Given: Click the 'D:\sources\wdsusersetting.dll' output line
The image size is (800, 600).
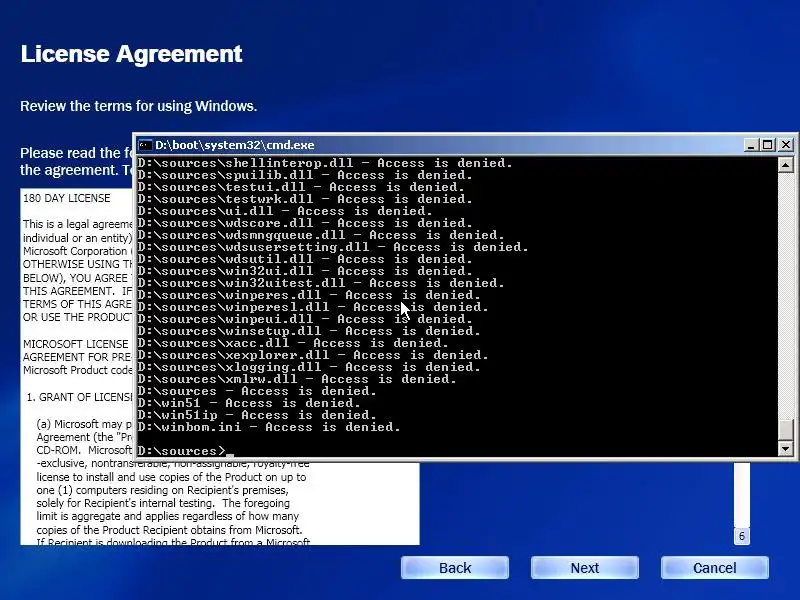Looking at the screenshot, I should click(333, 247).
